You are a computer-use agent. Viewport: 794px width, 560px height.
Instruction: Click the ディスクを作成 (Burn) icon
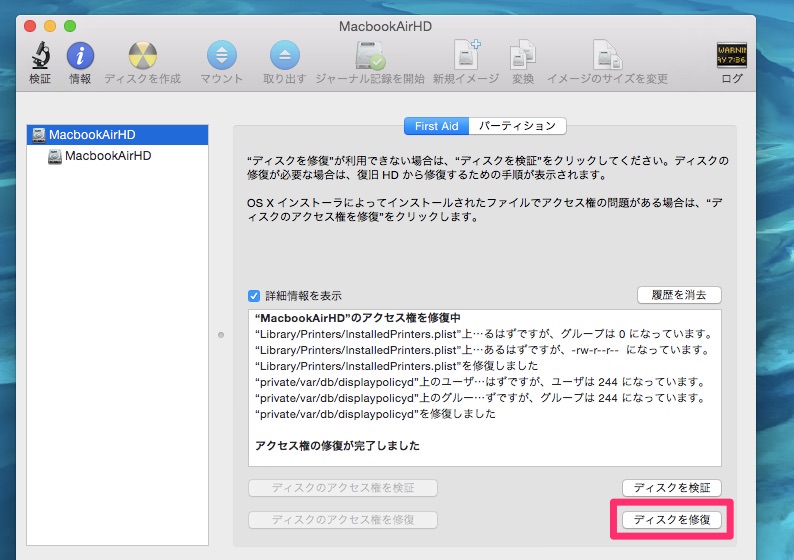tap(142, 55)
